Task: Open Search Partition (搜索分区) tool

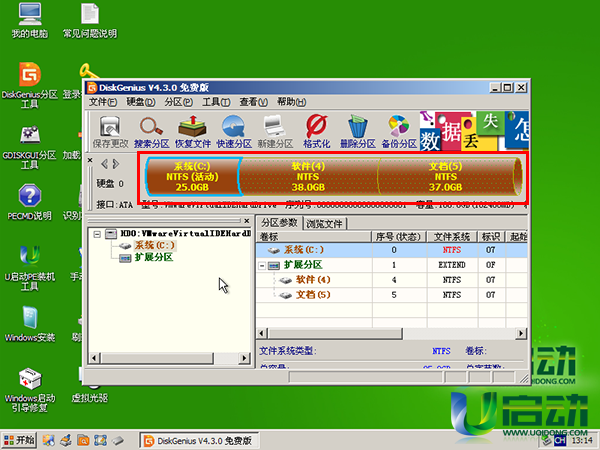Action: (x=152, y=132)
